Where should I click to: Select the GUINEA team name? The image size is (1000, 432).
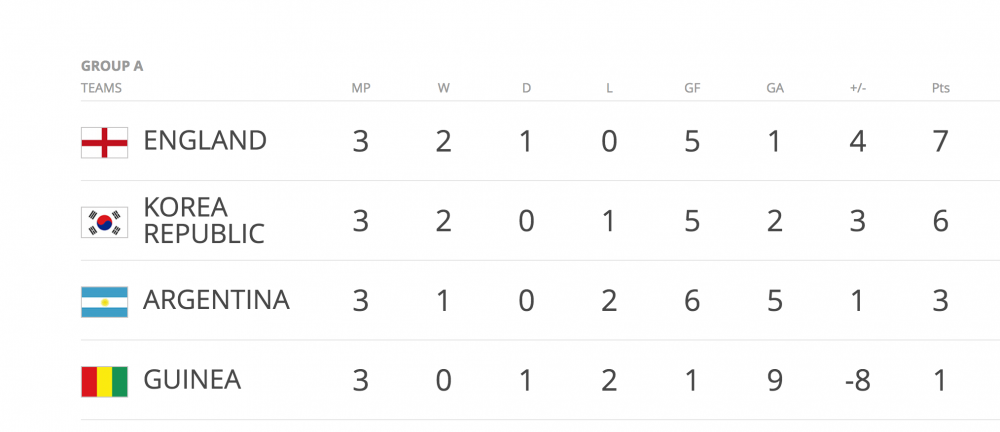point(192,380)
